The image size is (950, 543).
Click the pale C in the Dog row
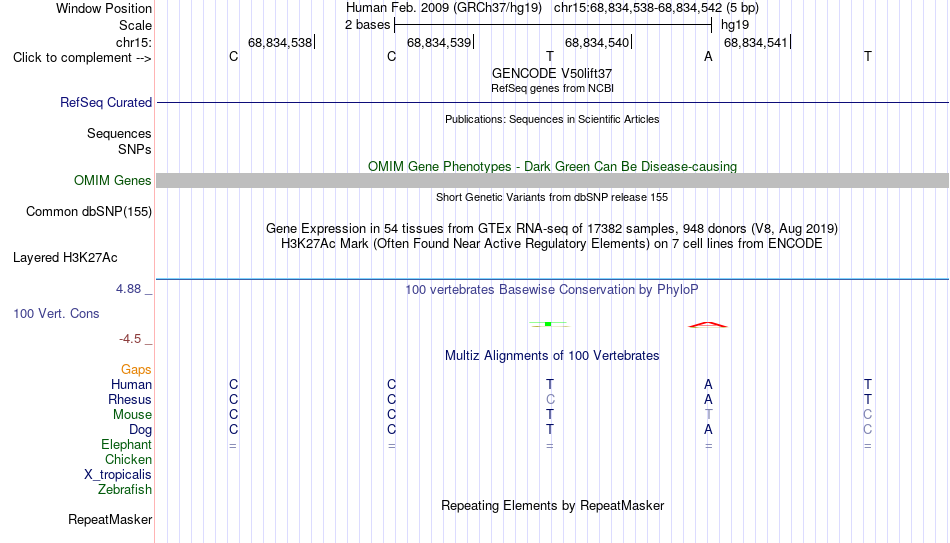click(x=868, y=430)
